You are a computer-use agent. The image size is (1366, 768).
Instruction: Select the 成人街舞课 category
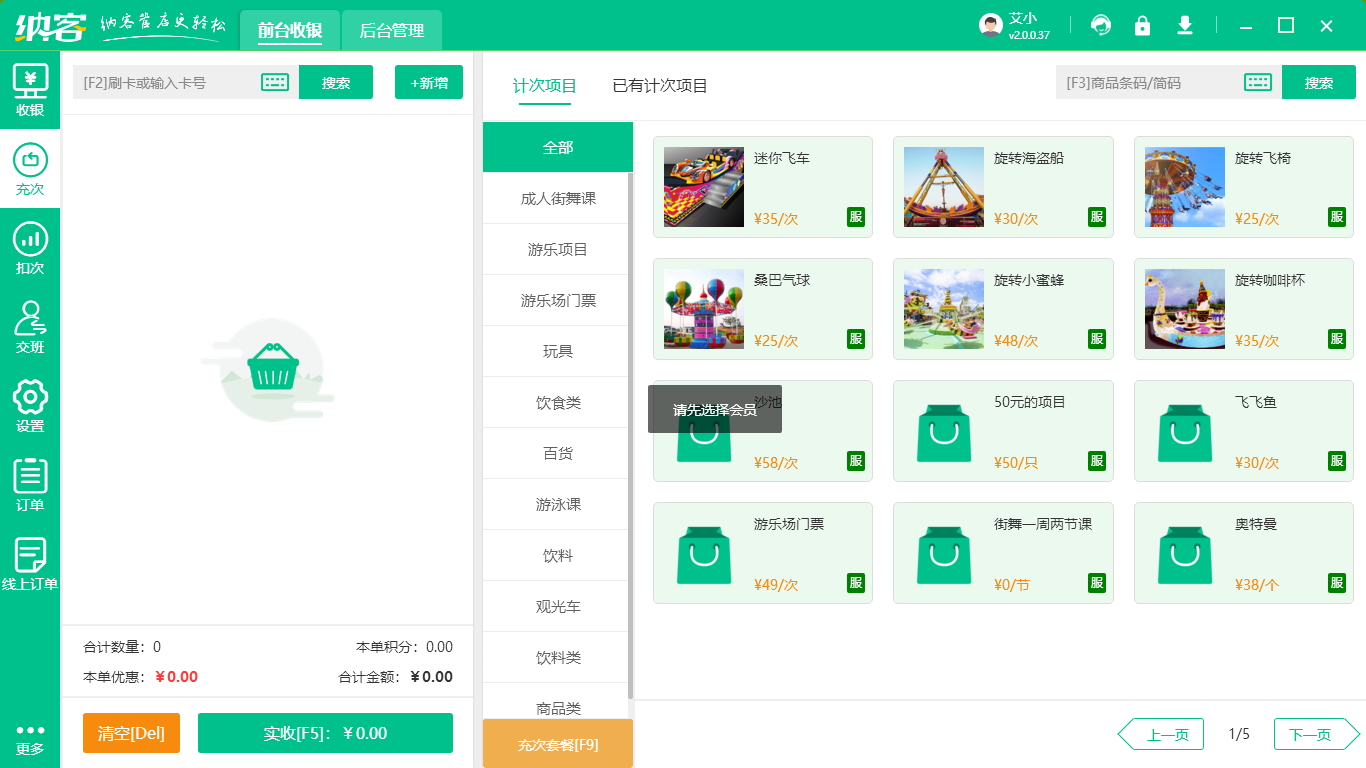point(558,198)
